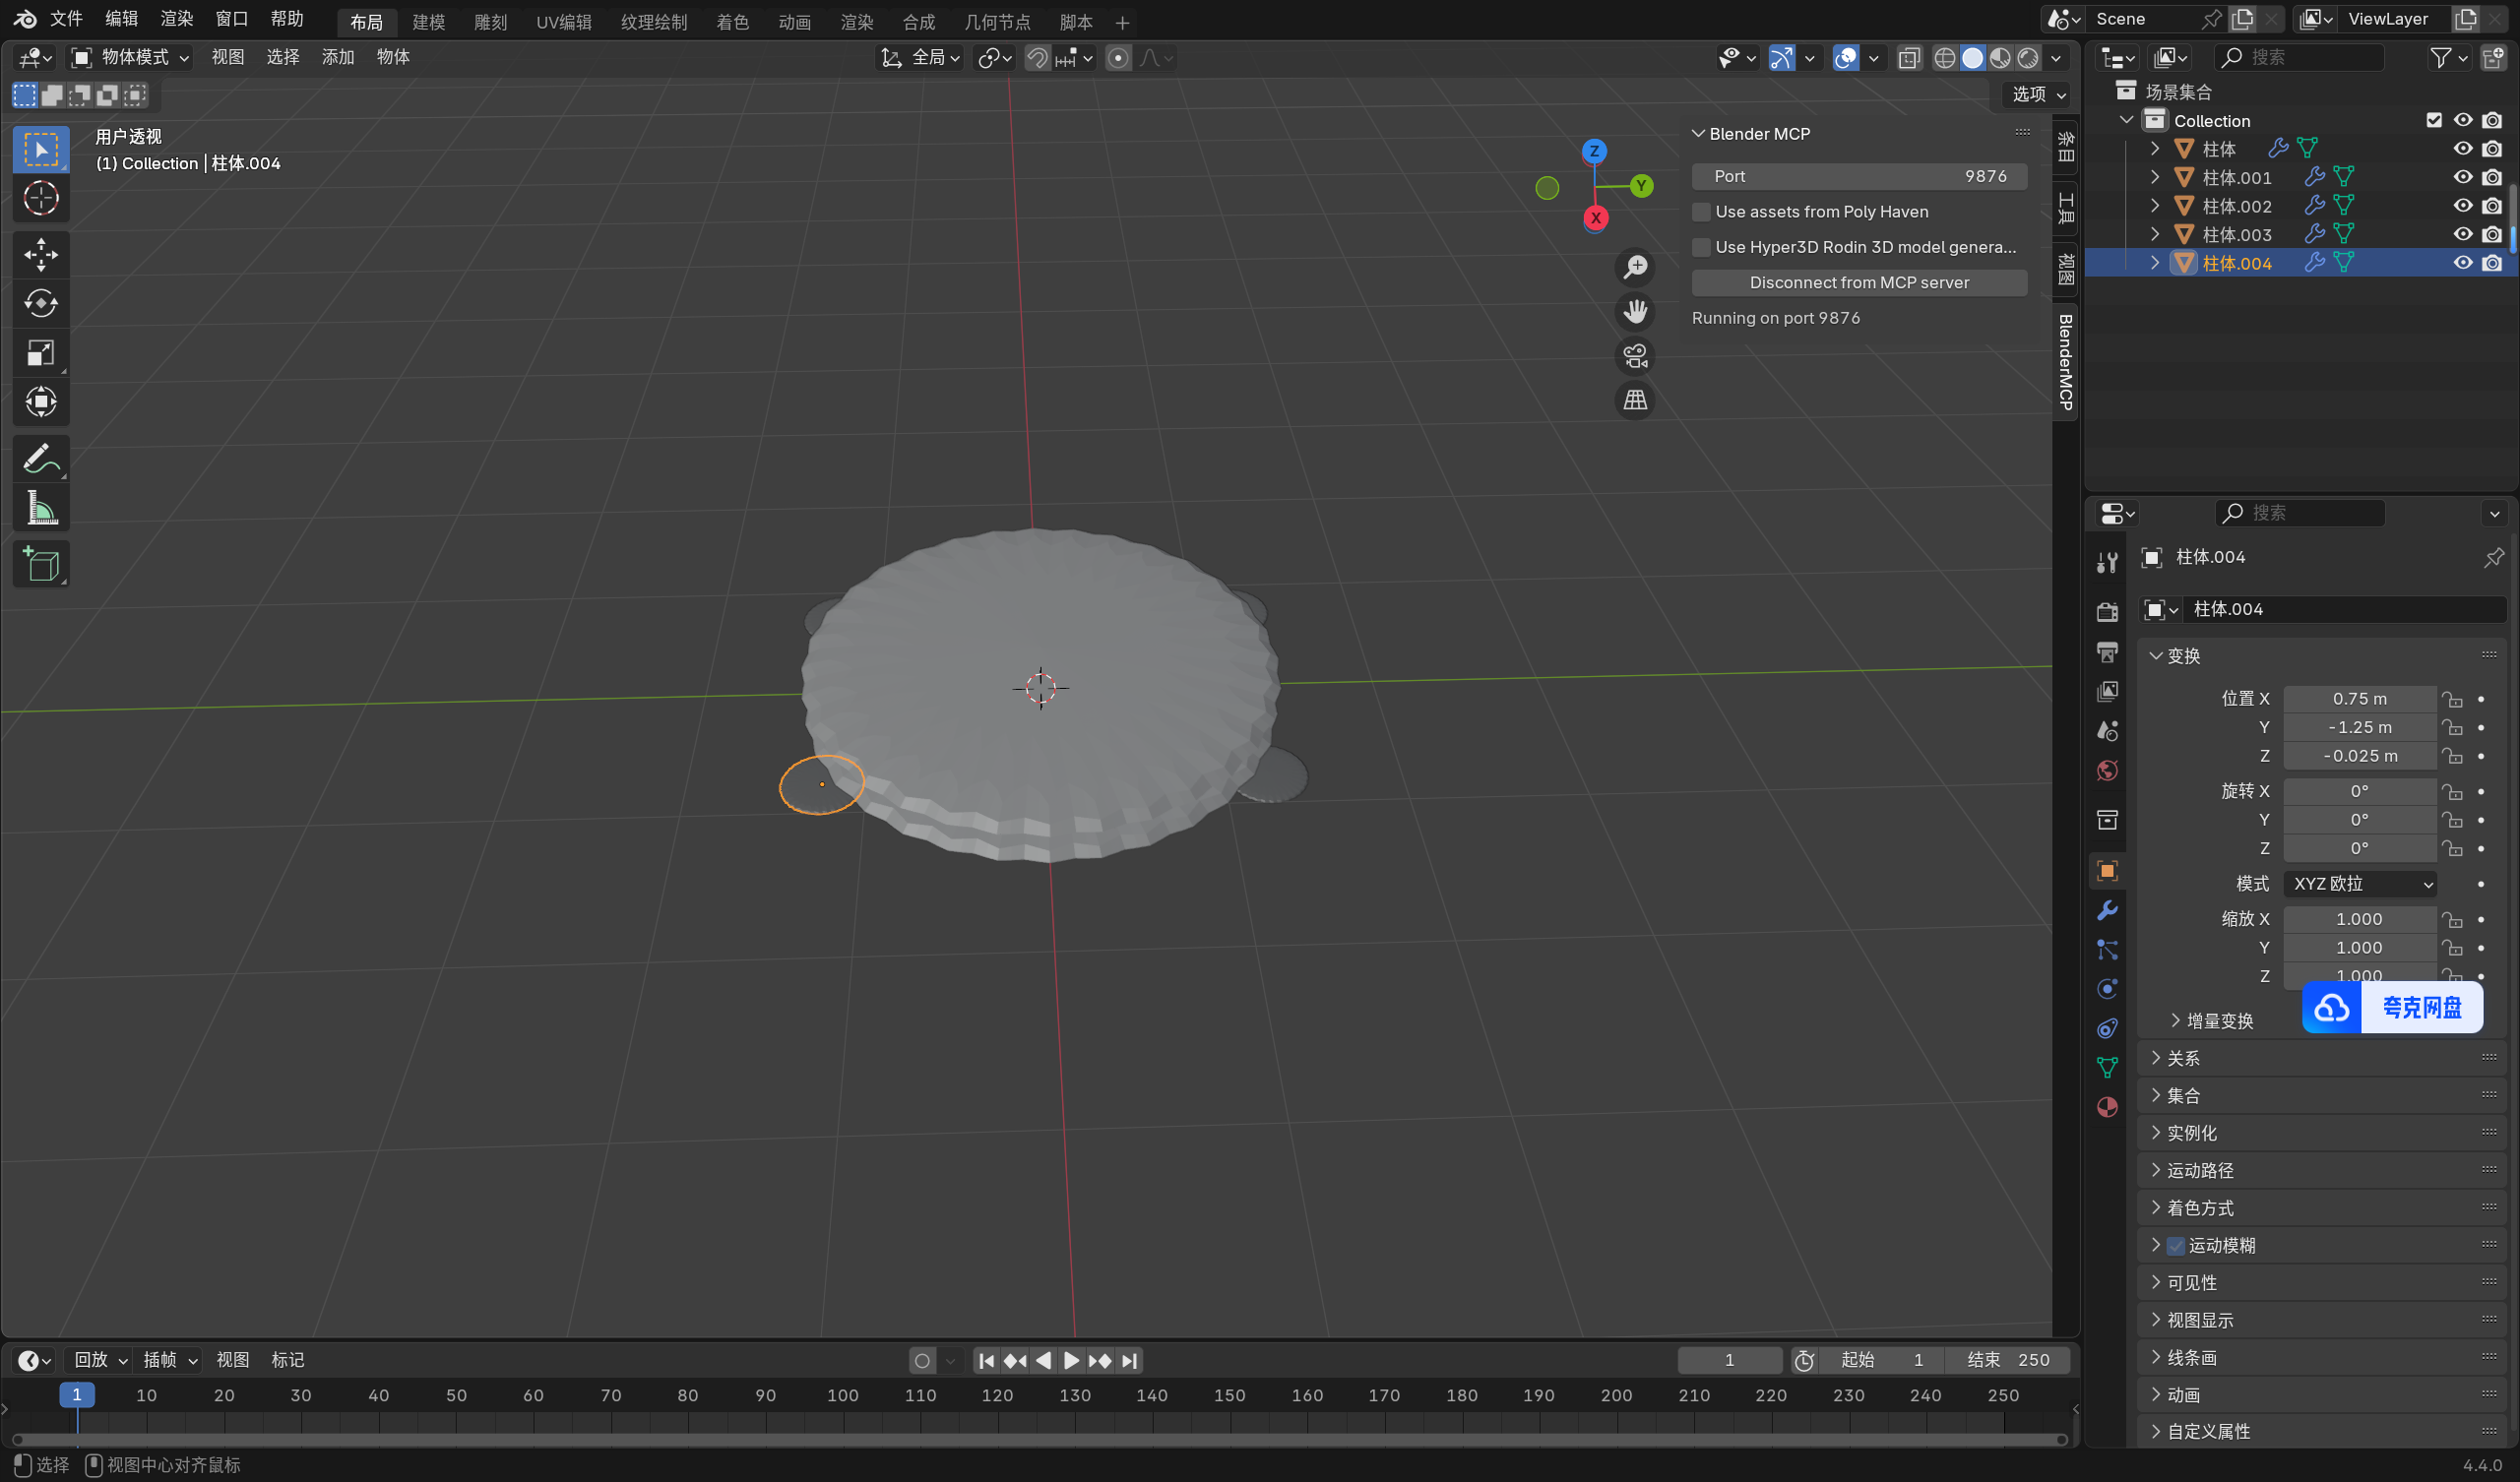Viewport: 2520px width, 1482px height.
Task: Click the Add Cube tool
Action: pos(41,565)
